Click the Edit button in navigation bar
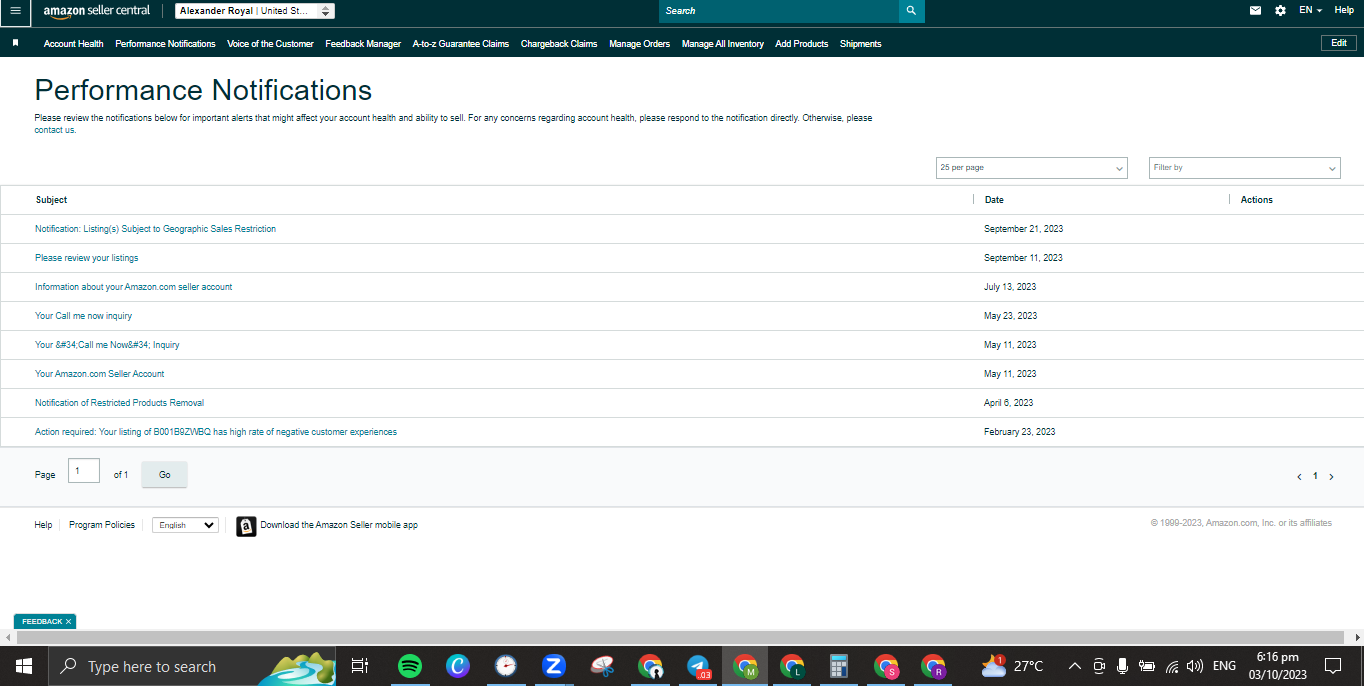 coord(1339,43)
